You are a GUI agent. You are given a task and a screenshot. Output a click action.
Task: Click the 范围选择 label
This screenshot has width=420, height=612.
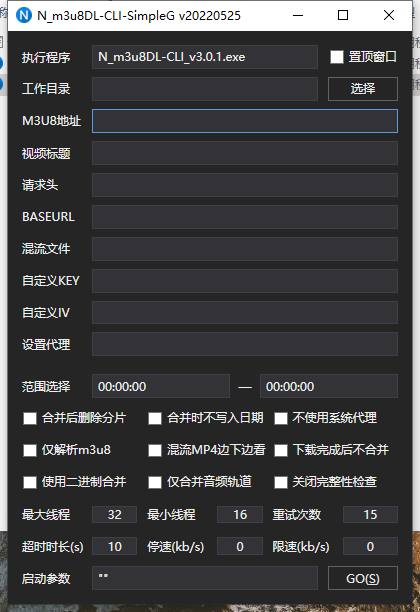[46, 387]
